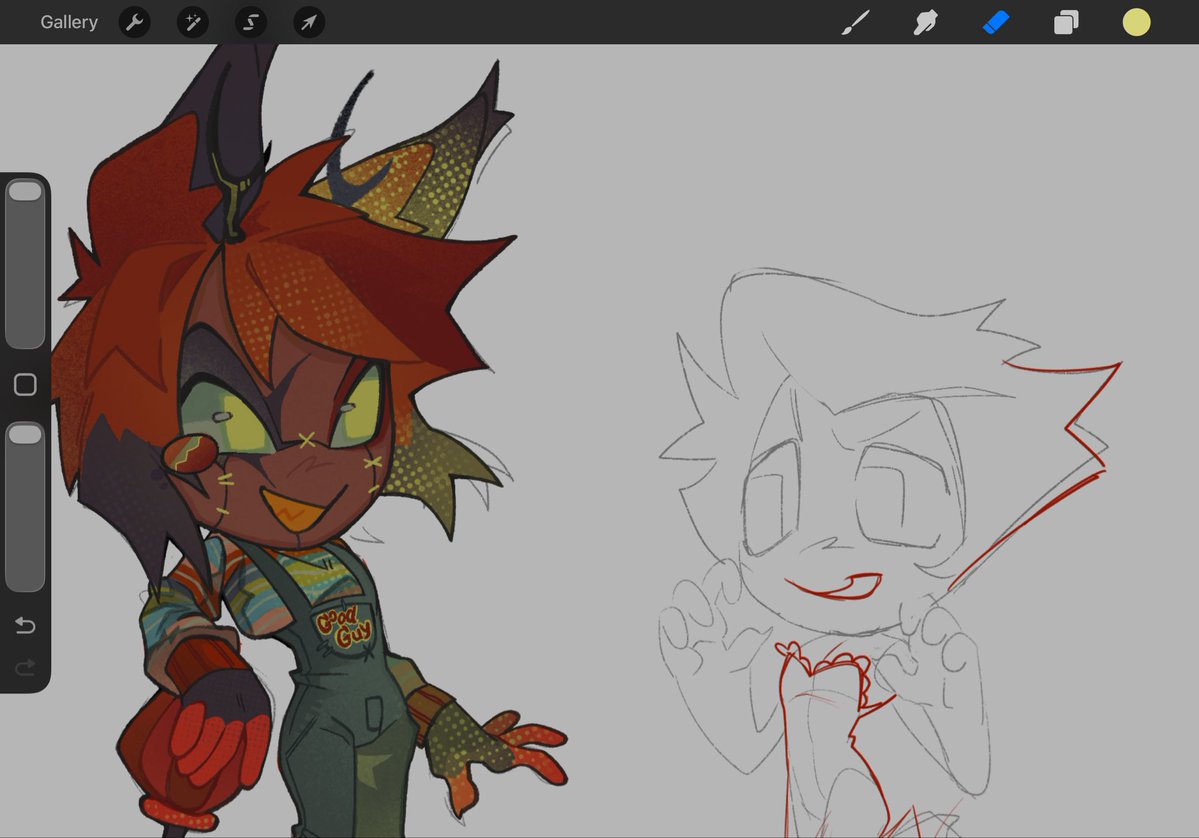Open the Adjustments magic wand menu
Image resolution: width=1199 pixels, height=838 pixels.
point(193,22)
